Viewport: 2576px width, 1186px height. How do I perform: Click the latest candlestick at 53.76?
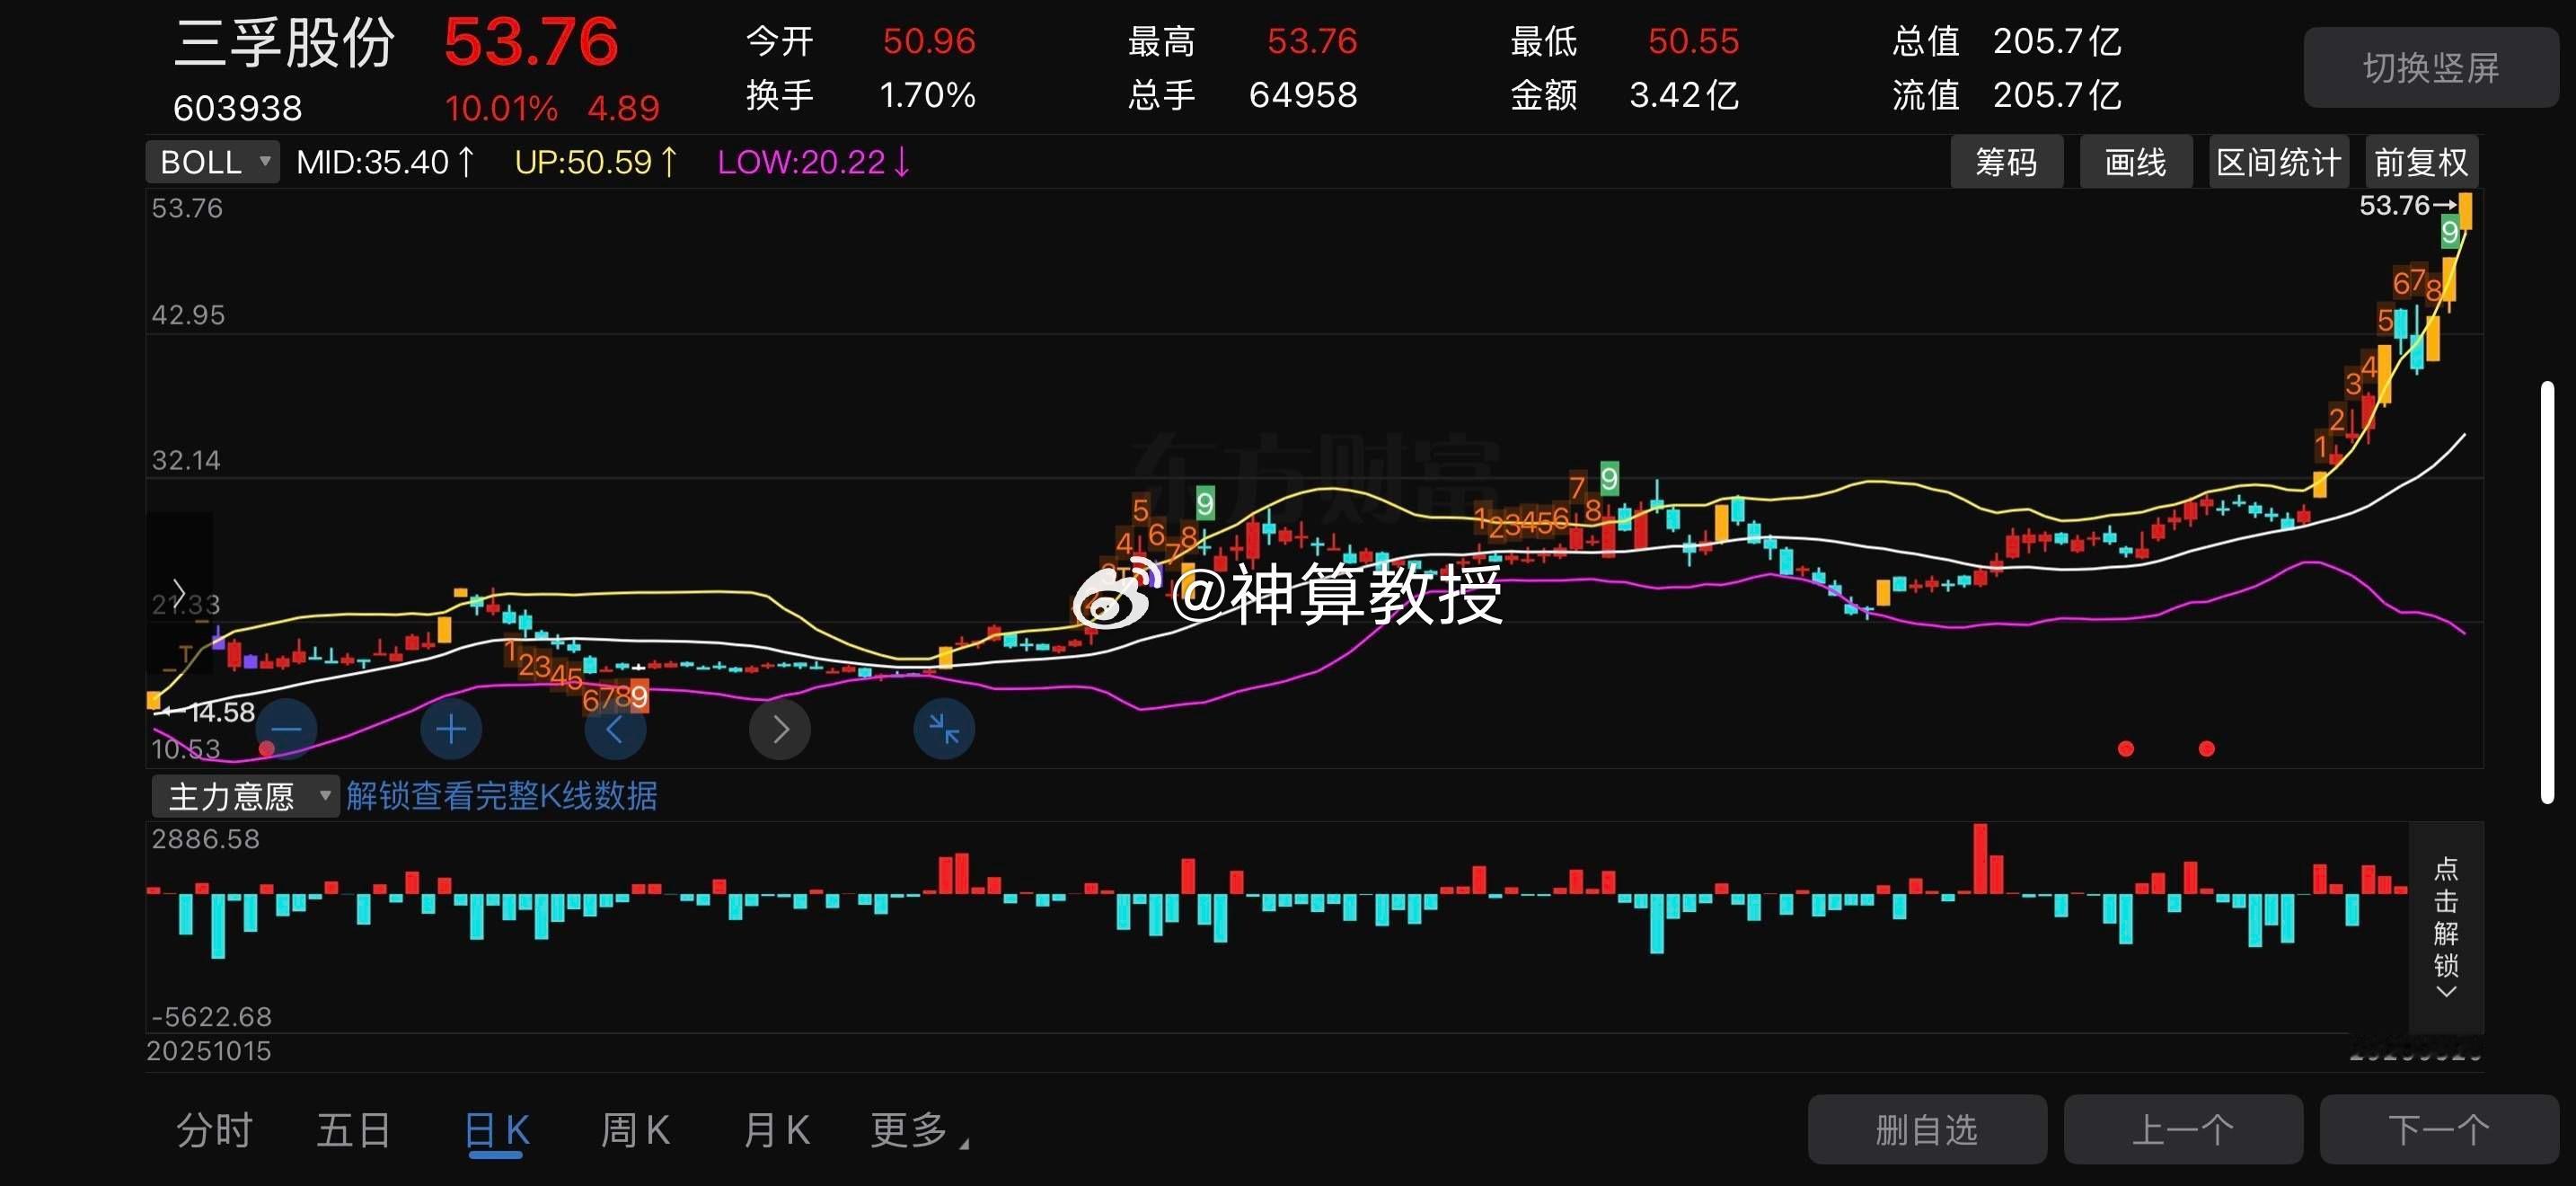[2466, 211]
